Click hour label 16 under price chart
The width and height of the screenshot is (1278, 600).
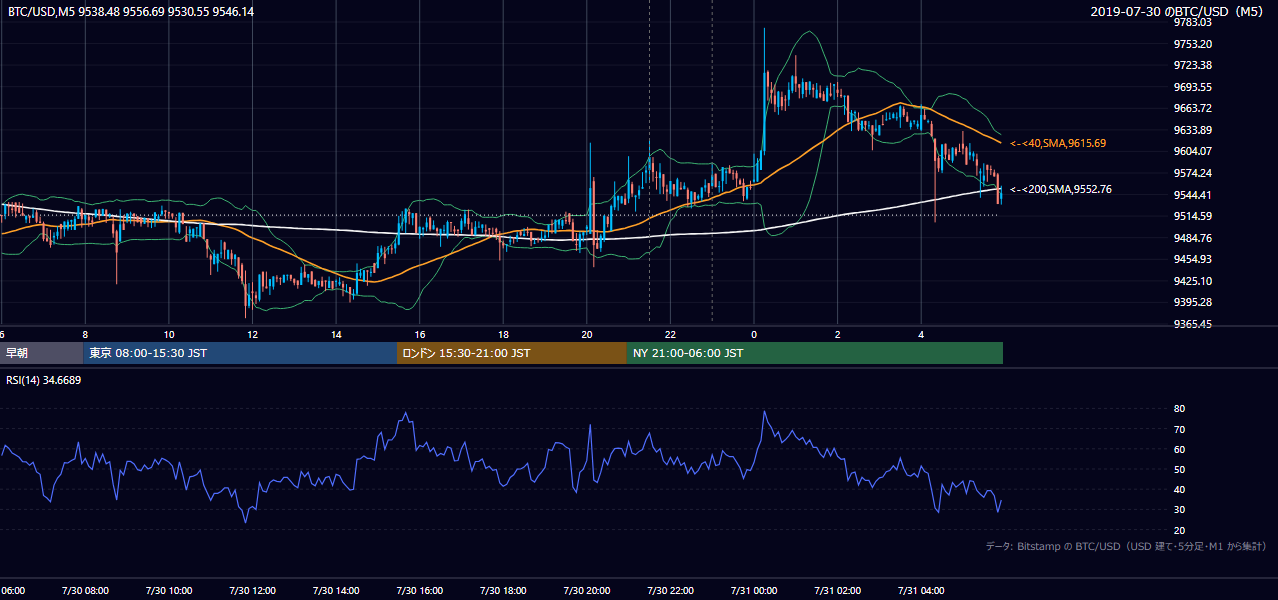[x=420, y=334]
